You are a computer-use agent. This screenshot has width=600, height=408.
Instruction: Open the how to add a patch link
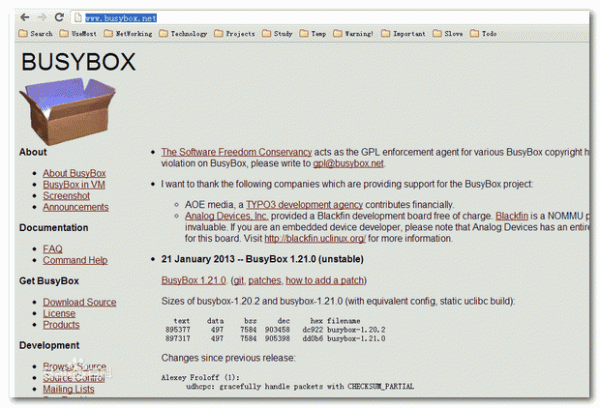tap(325, 281)
